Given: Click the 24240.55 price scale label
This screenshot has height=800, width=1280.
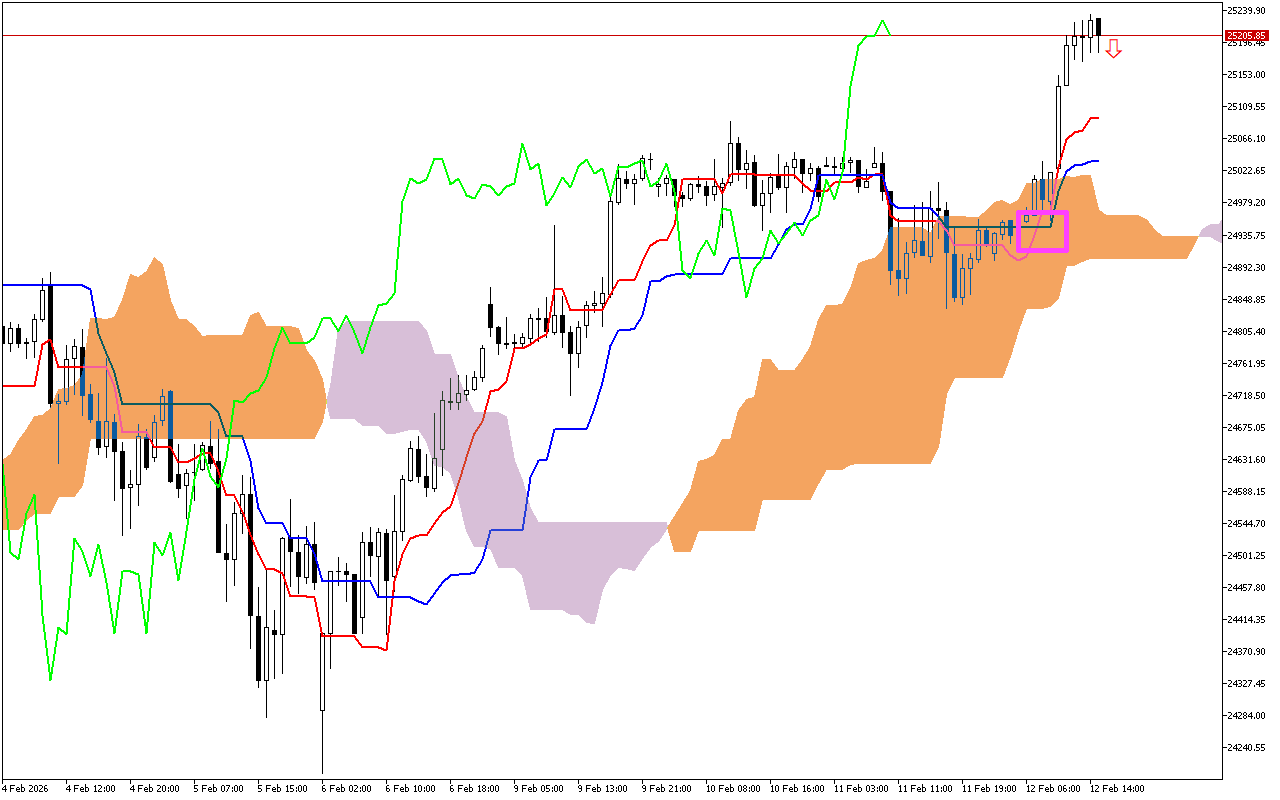Looking at the screenshot, I should tap(1246, 748).
